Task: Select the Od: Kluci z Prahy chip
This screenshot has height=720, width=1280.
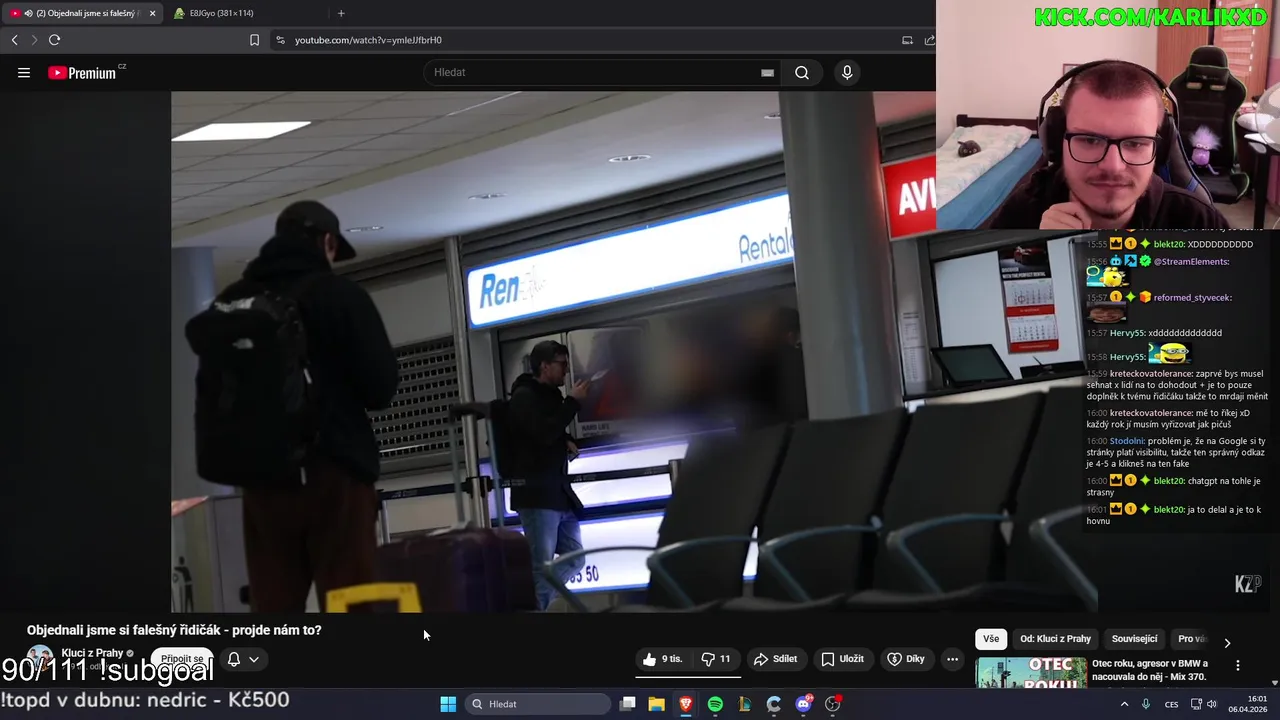Action: pos(1055,639)
